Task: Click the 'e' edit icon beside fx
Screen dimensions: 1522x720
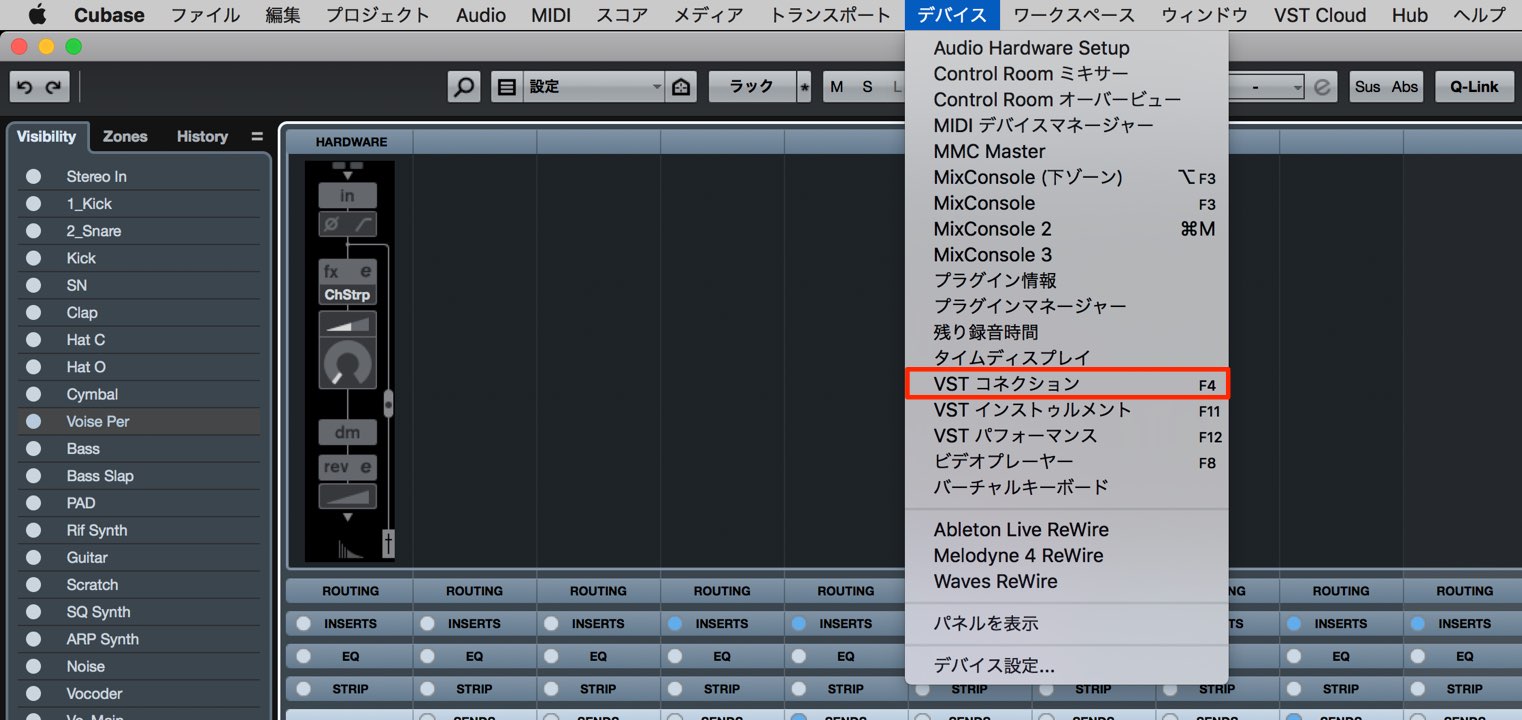Action: click(x=365, y=271)
